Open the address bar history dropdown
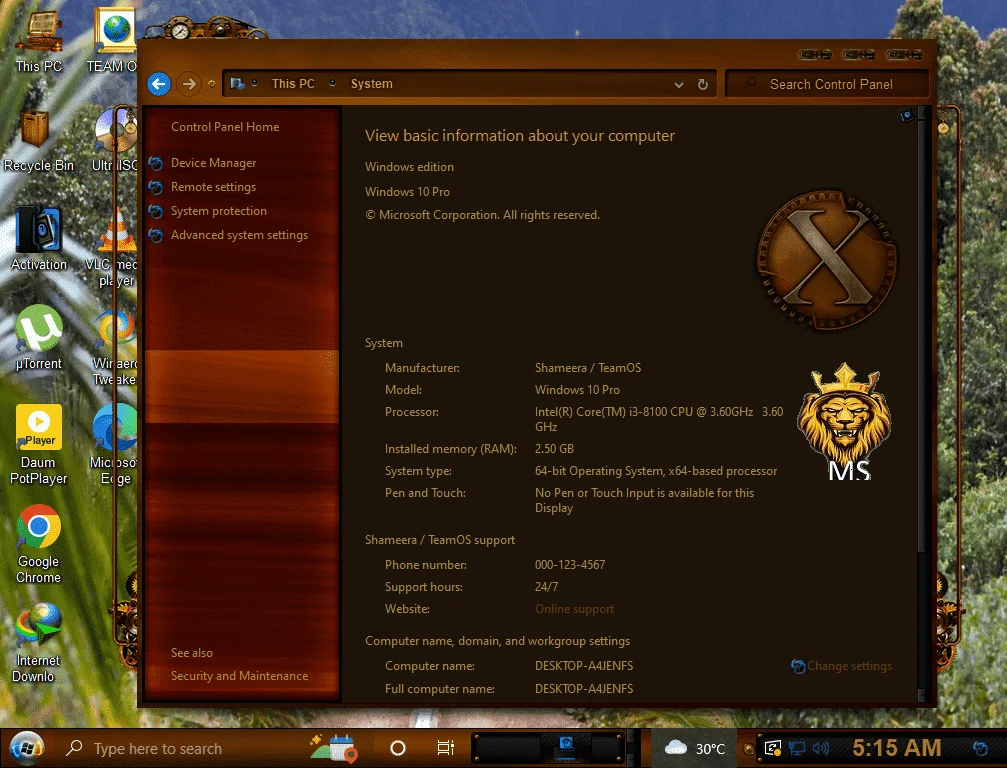The height and width of the screenshot is (768, 1007). [x=679, y=84]
